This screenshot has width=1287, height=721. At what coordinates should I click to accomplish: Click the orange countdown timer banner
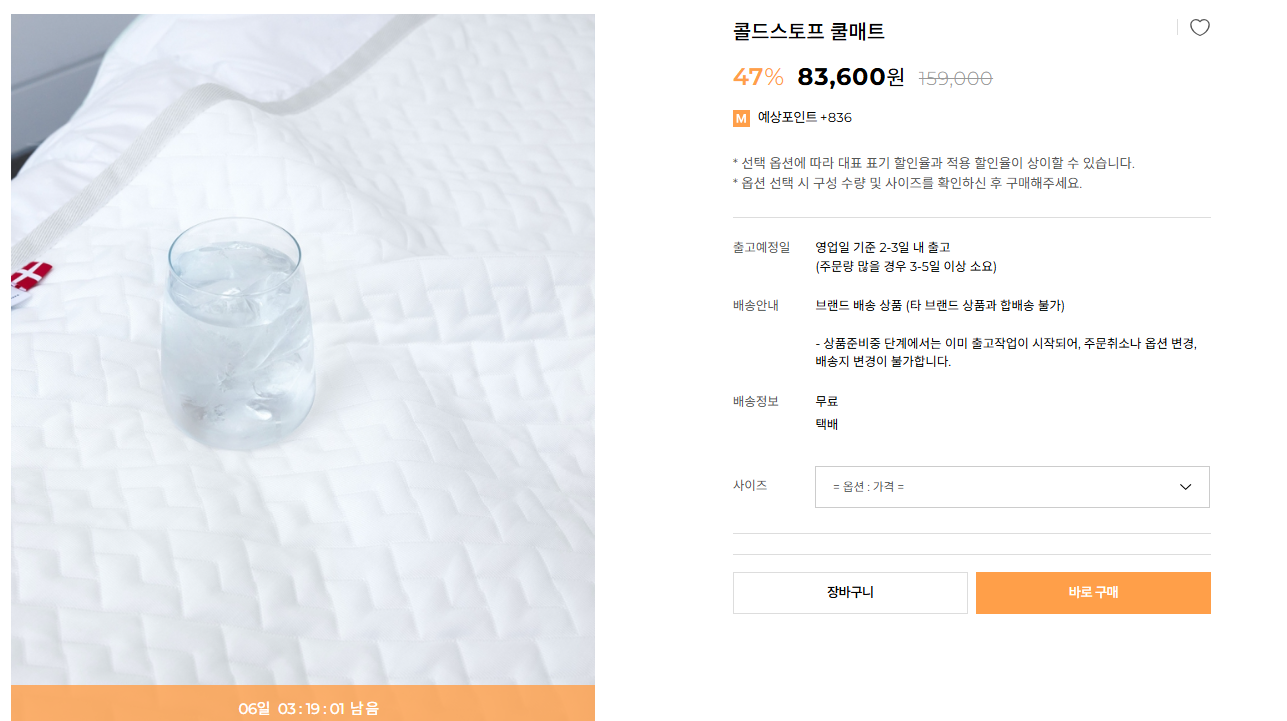coord(302,707)
